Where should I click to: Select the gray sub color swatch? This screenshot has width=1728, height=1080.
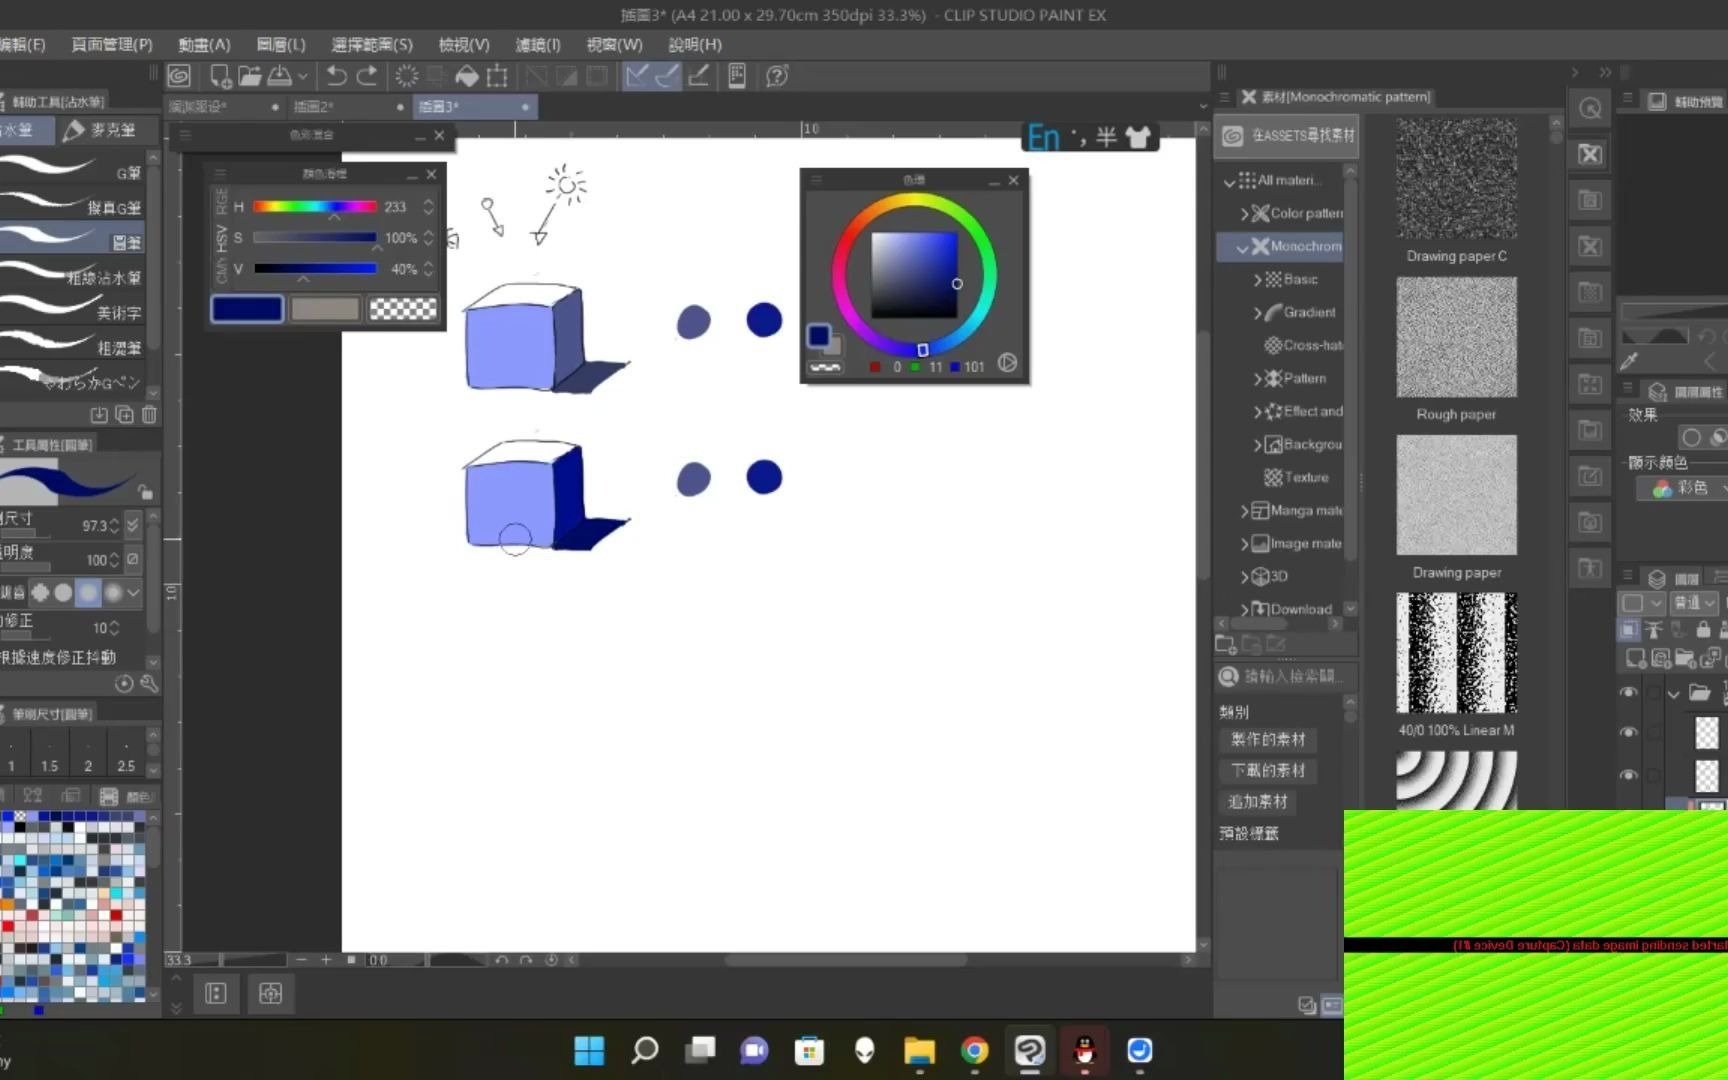325,309
